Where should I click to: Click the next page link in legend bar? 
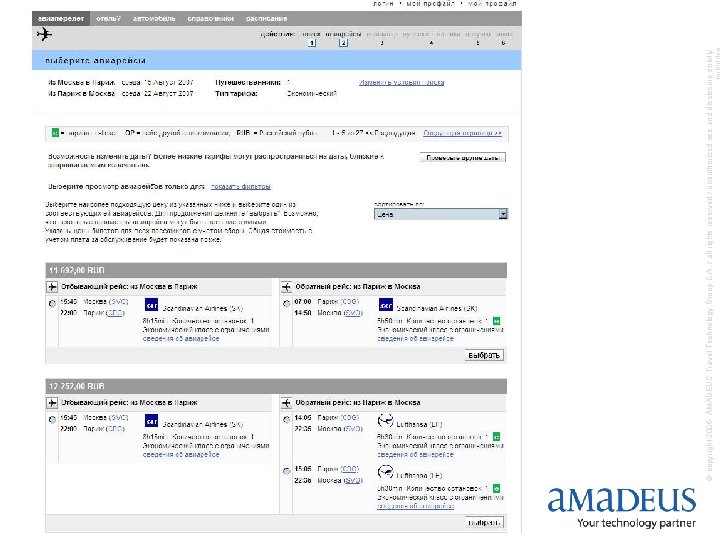(x=462, y=133)
